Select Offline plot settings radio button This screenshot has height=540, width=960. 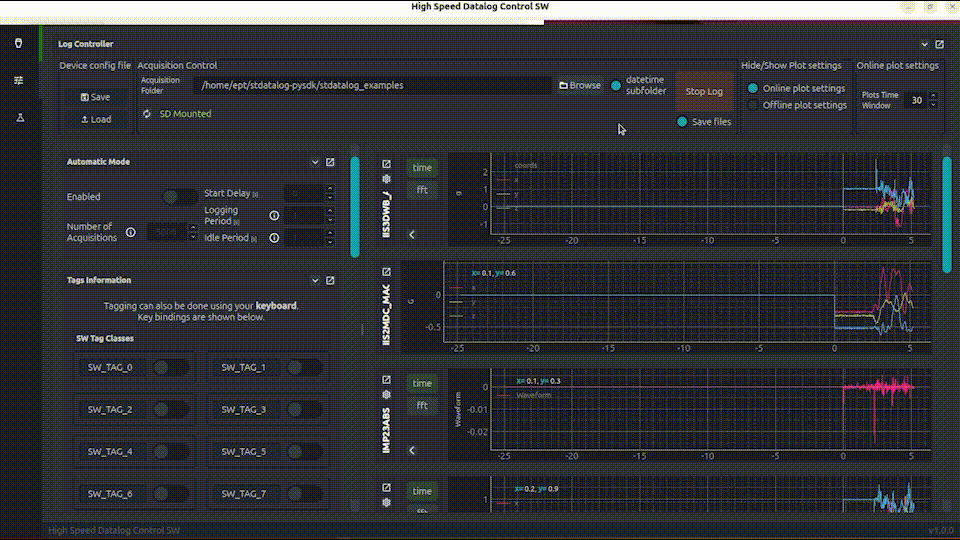(753, 105)
